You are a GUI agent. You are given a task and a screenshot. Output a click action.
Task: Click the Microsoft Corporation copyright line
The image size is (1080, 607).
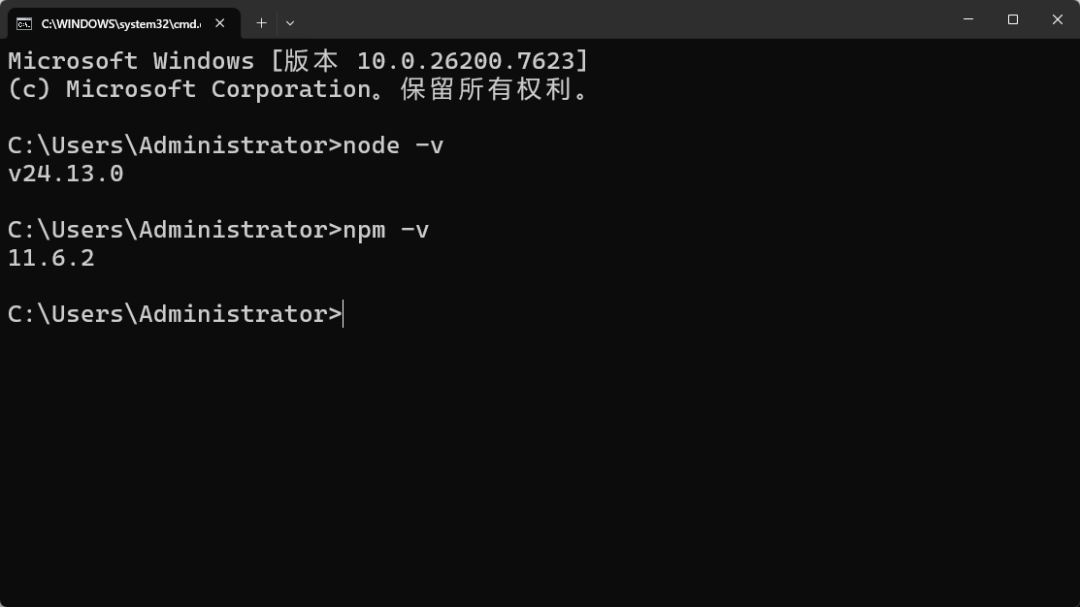(300, 89)
